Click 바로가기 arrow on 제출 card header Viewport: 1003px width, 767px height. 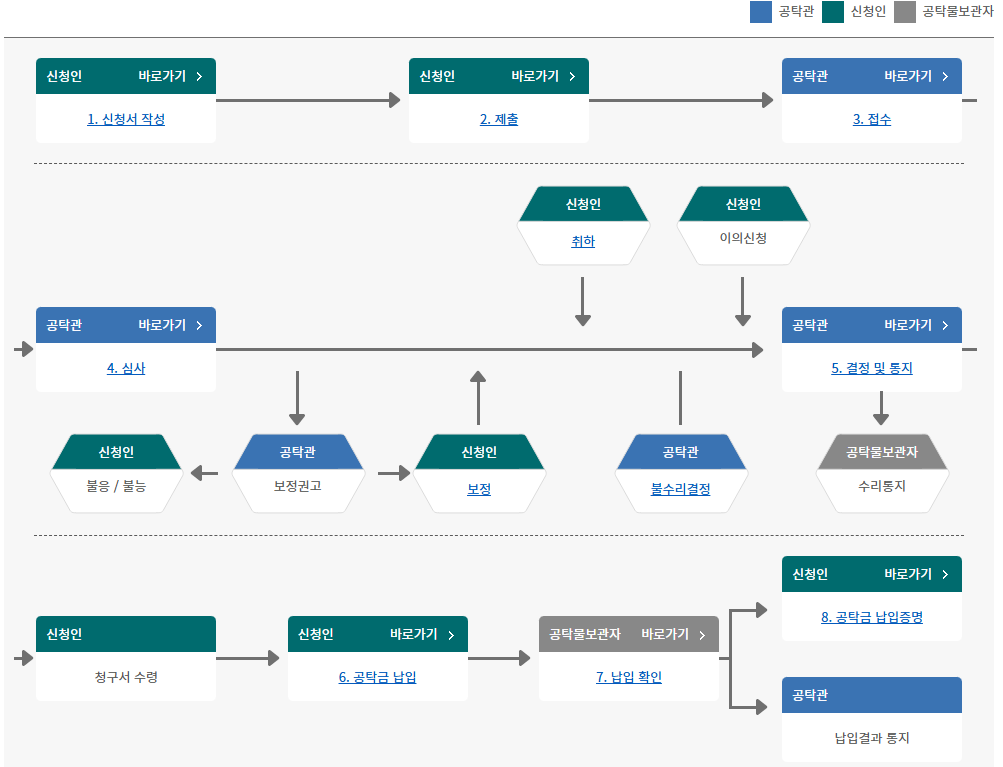pyautogui.click(x=572, y=76)
